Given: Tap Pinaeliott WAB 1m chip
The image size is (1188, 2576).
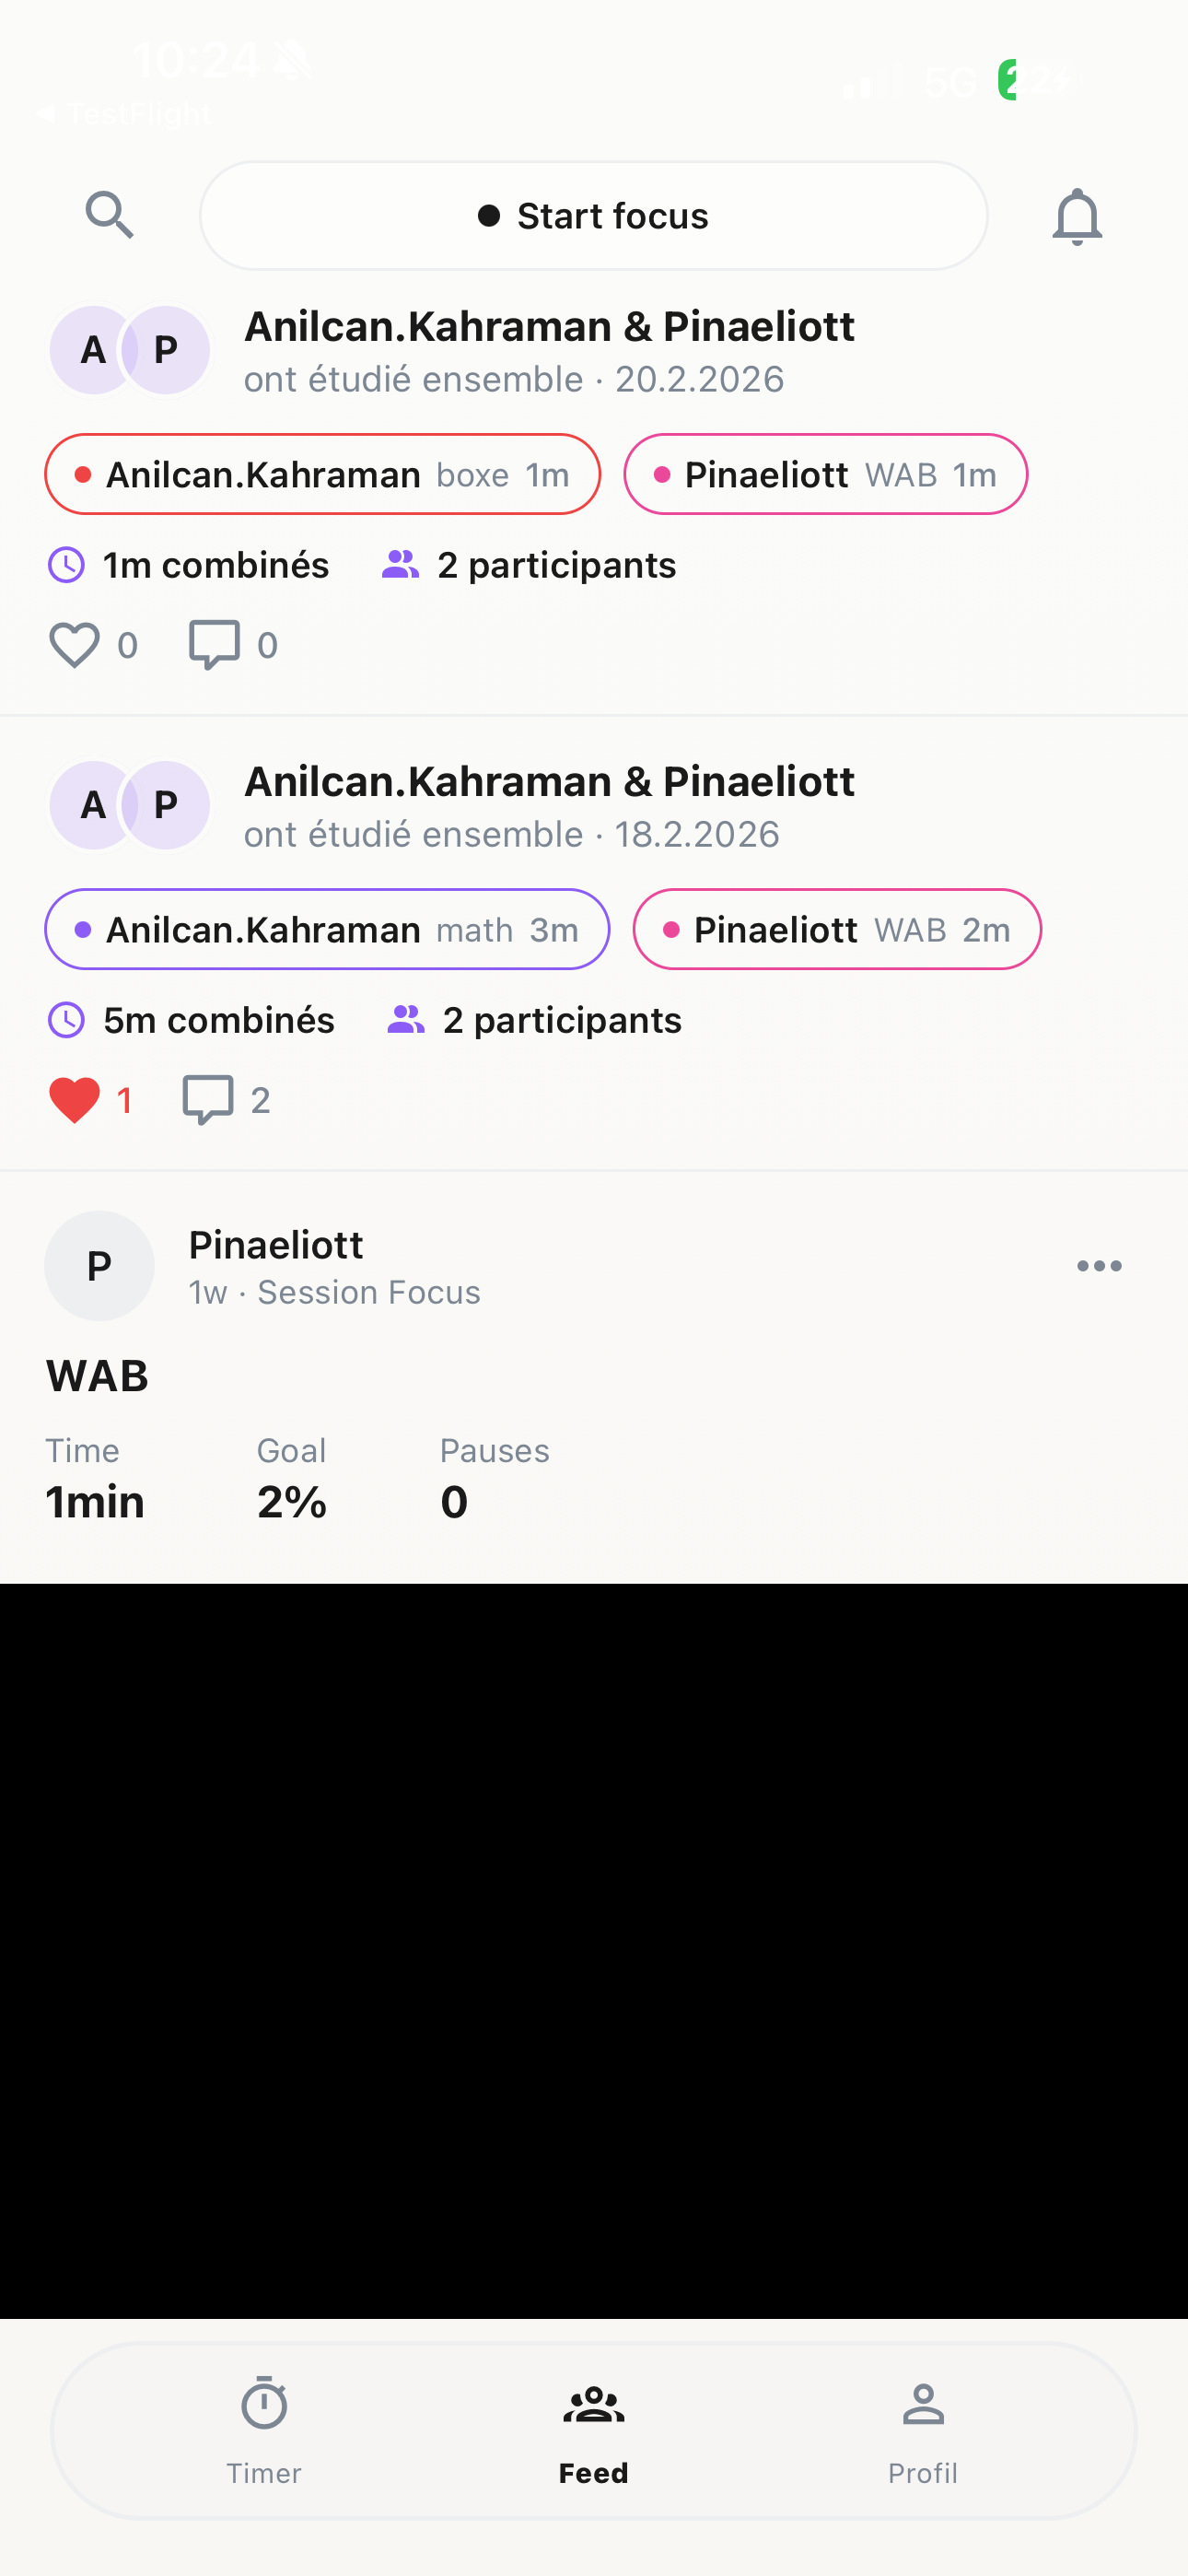Looking at the screenshot, I should (825, 474).
